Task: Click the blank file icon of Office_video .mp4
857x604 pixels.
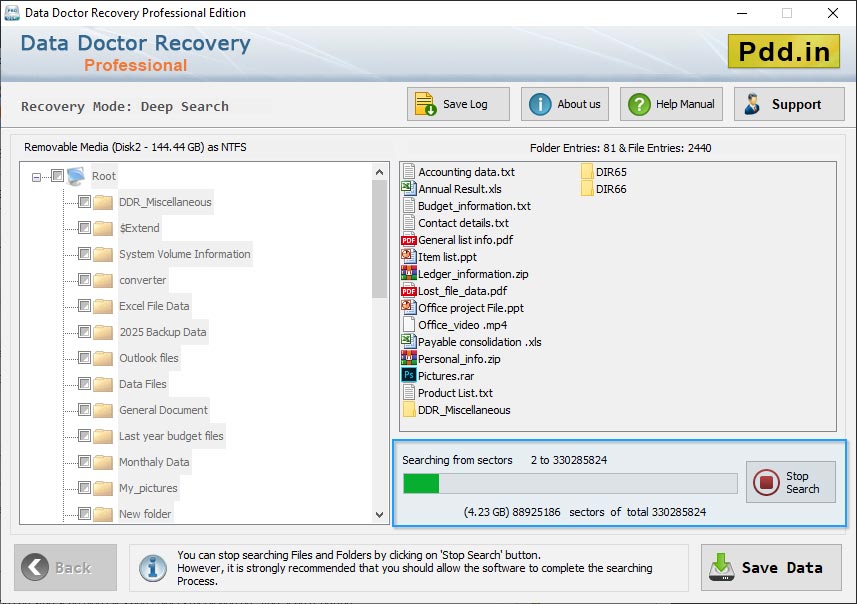Action: coord(409,324)
